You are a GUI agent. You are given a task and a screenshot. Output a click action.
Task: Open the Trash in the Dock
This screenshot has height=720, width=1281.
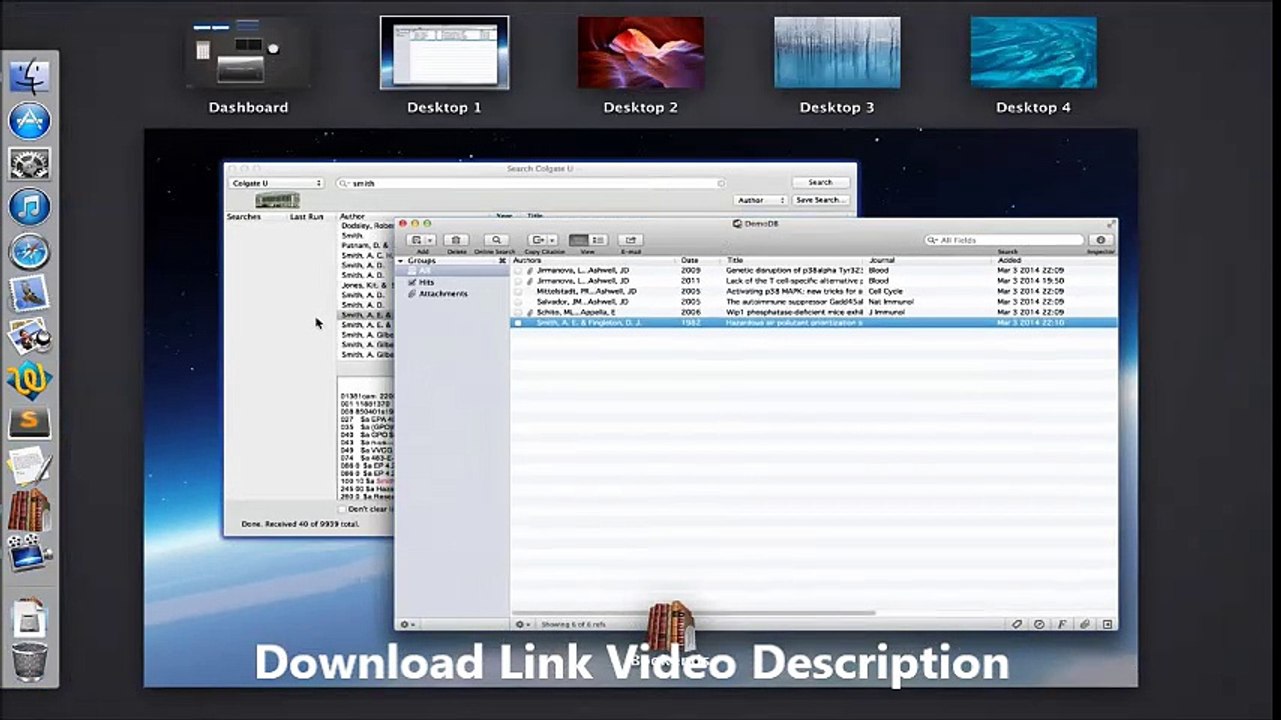click(29, 661)
